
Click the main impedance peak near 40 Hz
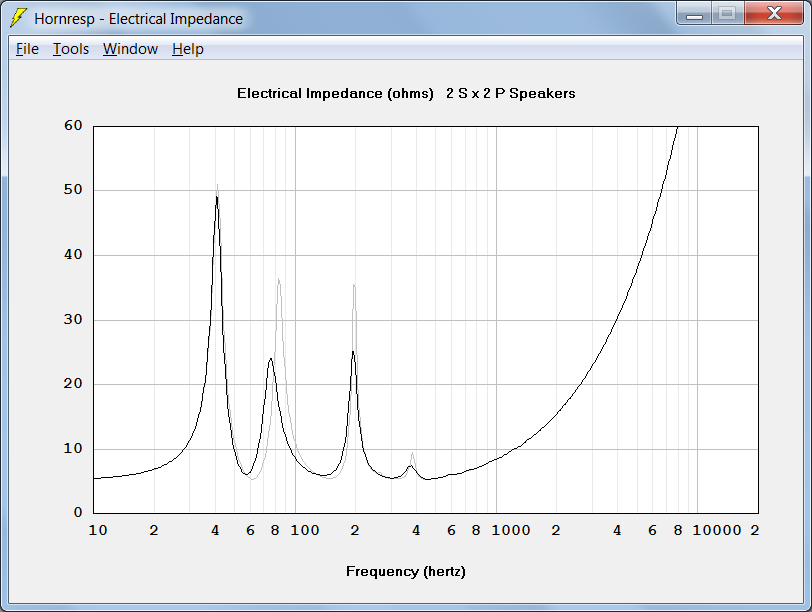point(217,198)
